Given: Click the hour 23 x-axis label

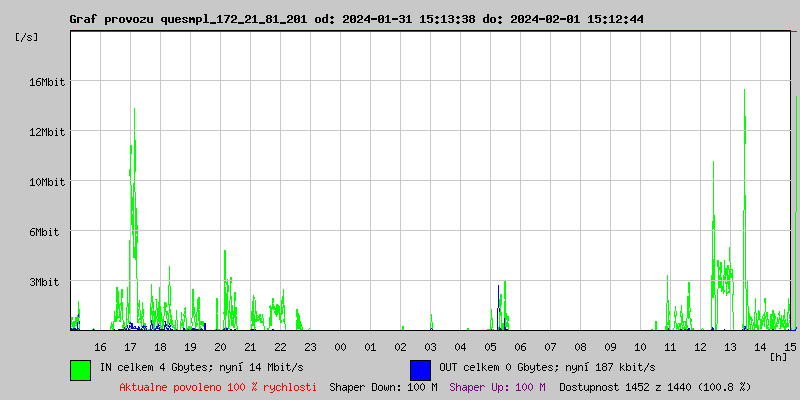Looking at the screenshot, I should point(310,346).
